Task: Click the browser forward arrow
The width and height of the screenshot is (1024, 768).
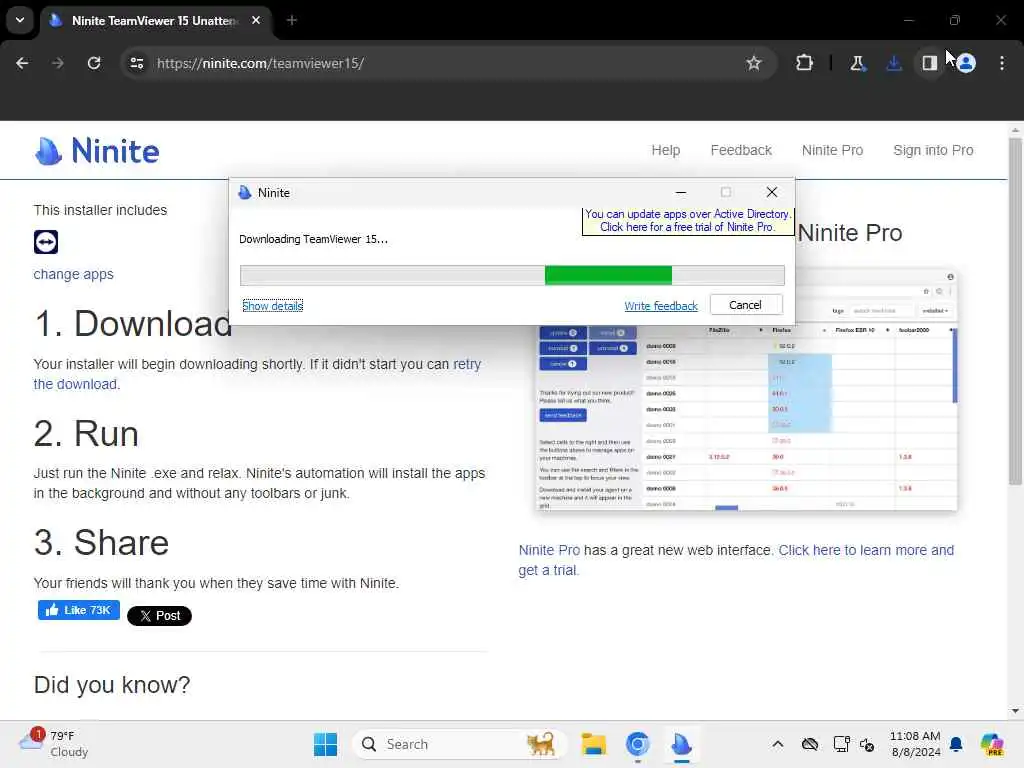Action: tap(57, 63)
